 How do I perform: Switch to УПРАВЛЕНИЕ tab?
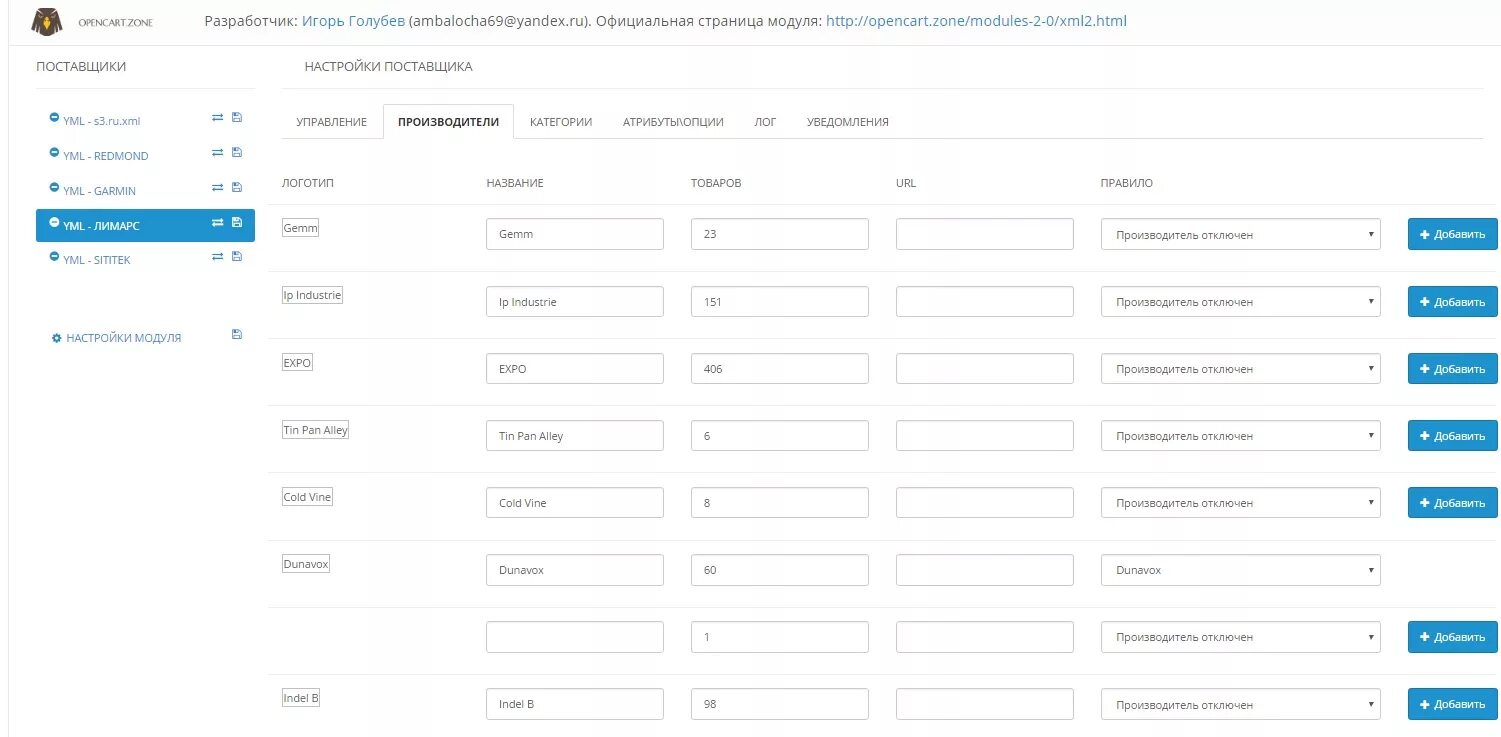click(x=332, y=122)
